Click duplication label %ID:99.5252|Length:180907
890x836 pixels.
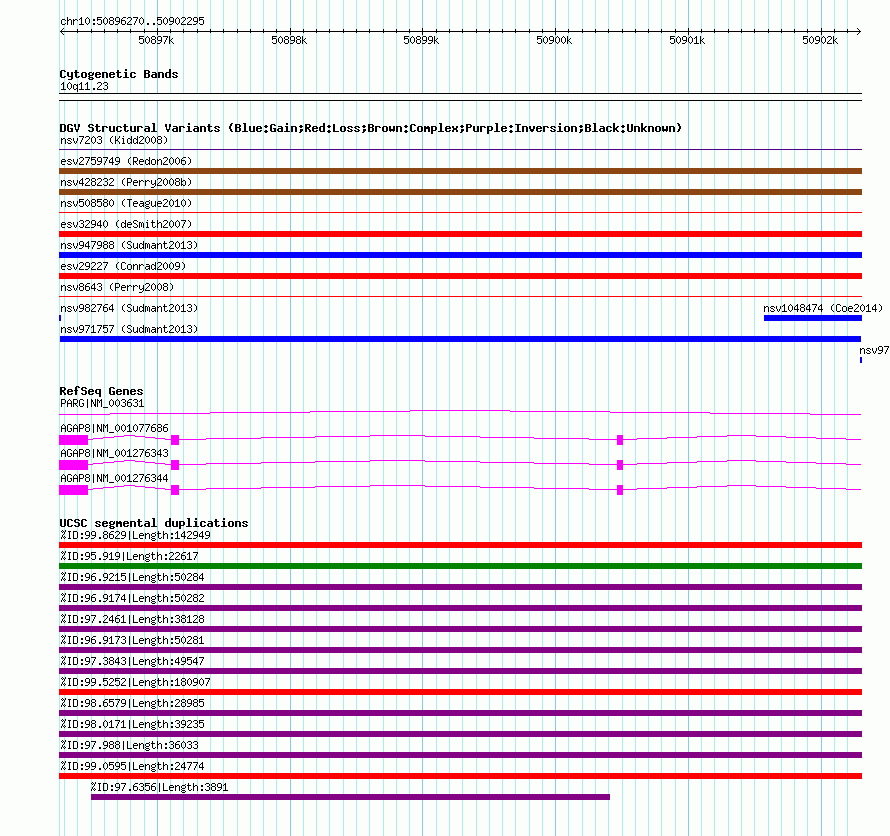point(135,682)
